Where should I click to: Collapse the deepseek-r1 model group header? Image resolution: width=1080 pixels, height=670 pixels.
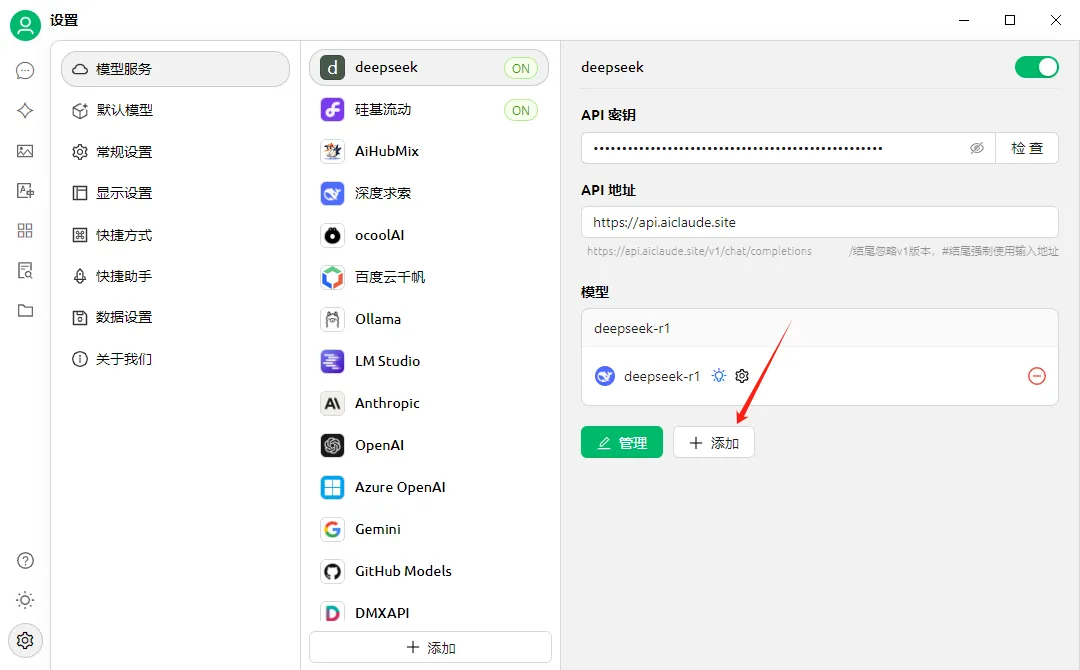coord(819,328)
